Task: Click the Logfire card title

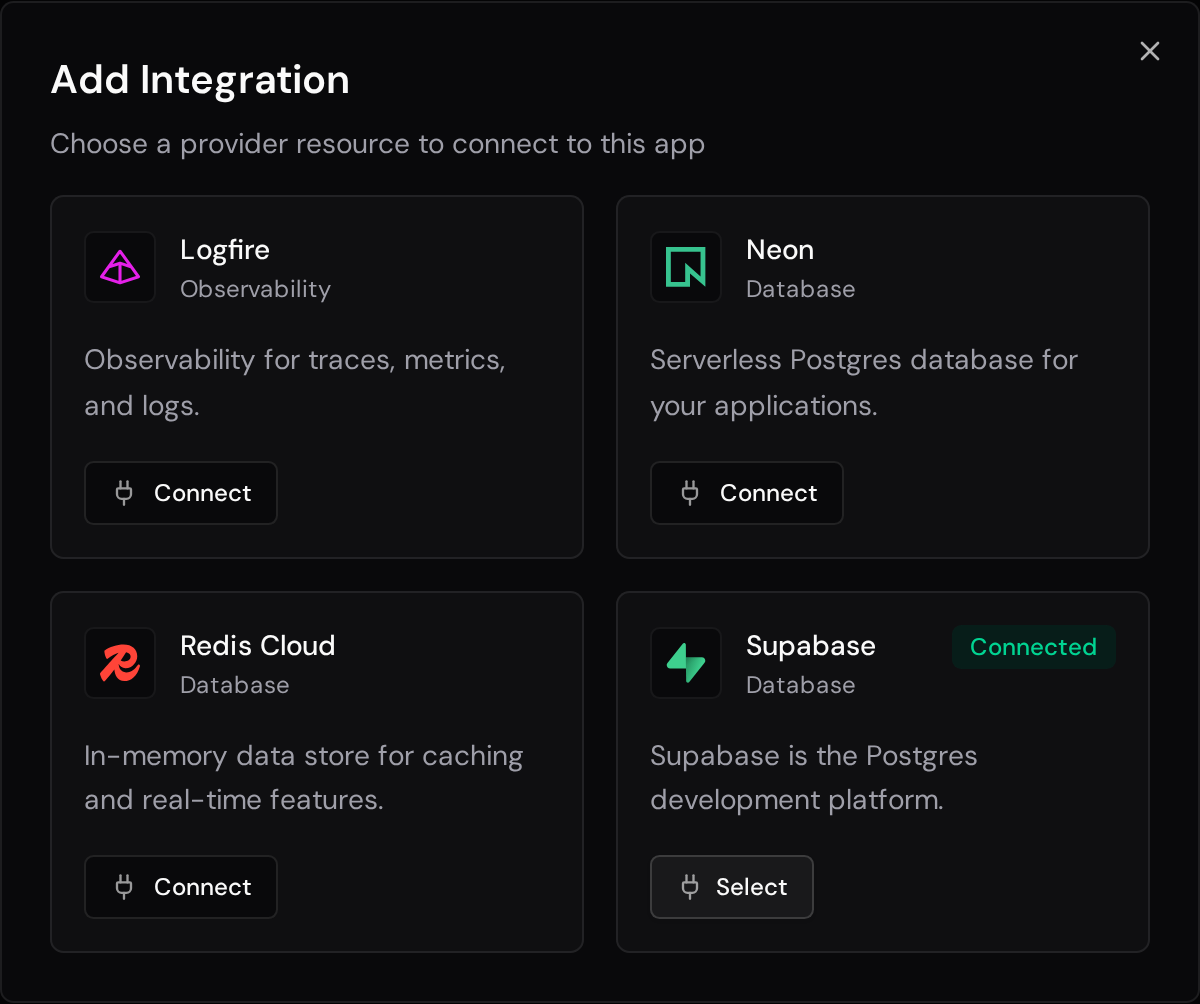Action: [225, 250]
